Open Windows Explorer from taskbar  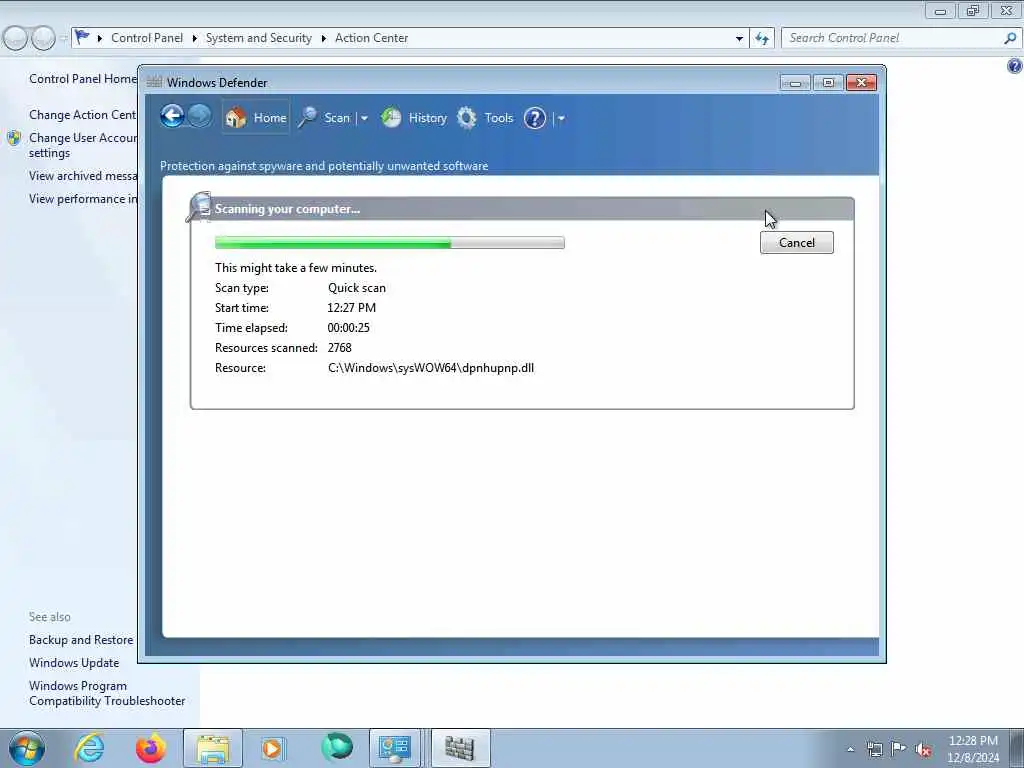point(213,748)
